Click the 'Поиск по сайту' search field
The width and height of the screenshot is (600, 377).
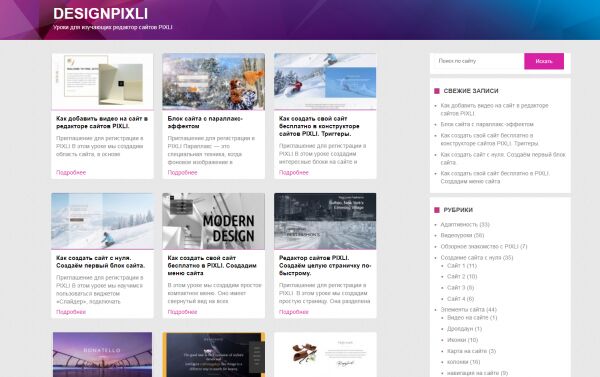(479, 61)
